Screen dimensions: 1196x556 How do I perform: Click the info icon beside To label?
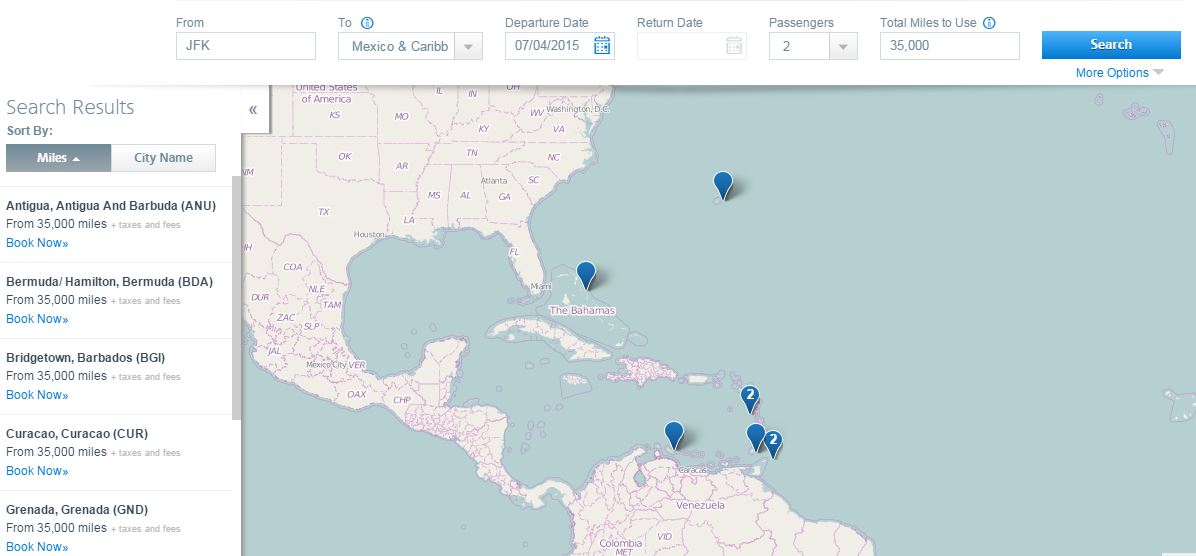367,23
